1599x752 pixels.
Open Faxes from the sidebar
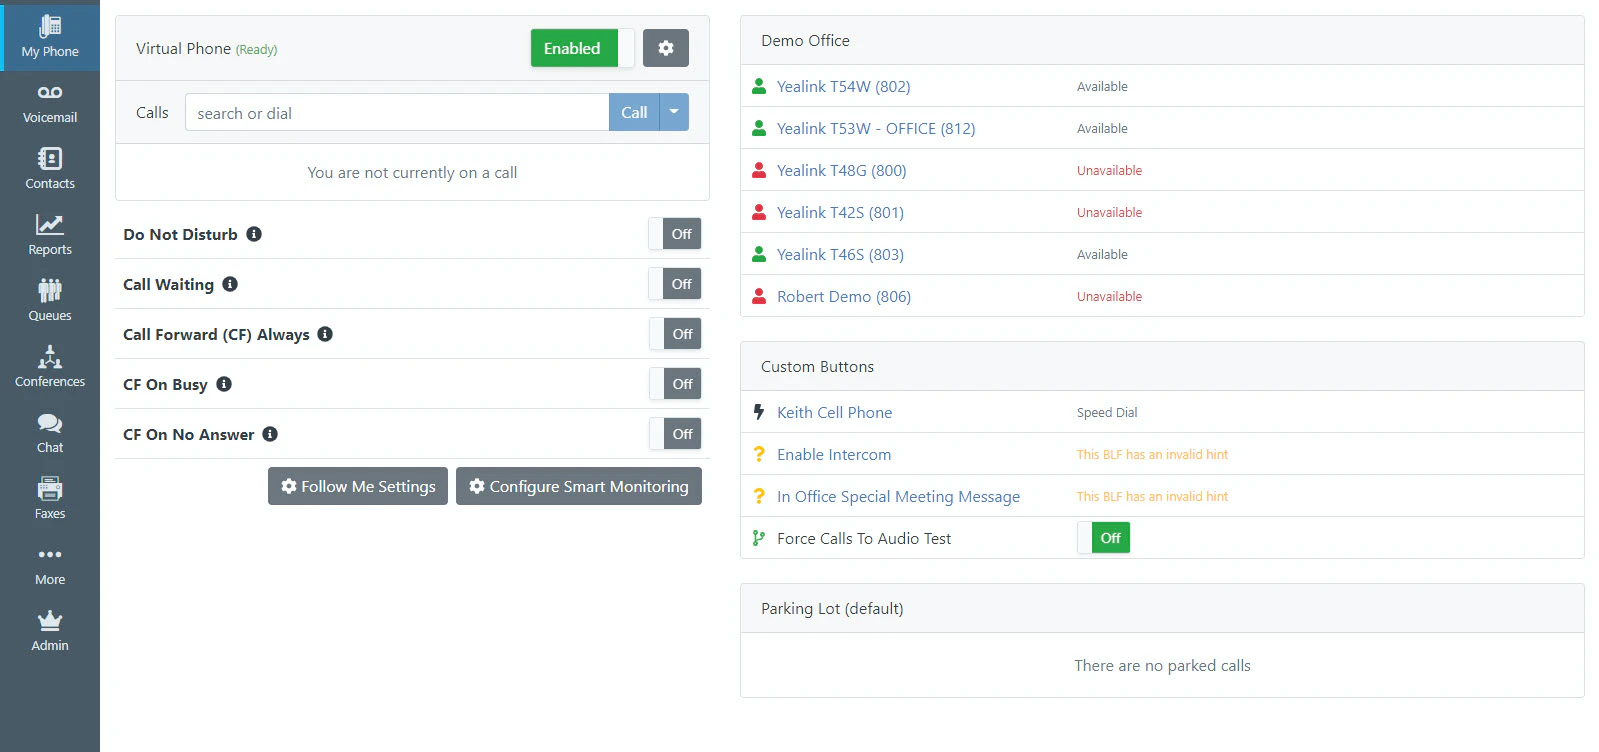click(50, 500)
